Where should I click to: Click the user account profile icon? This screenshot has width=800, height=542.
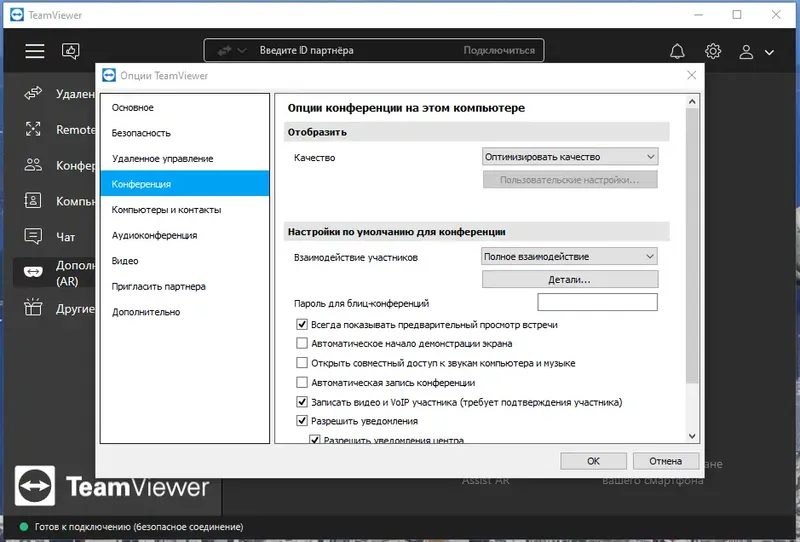(x=746, y=52)
